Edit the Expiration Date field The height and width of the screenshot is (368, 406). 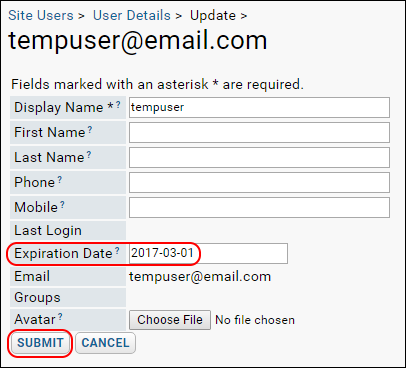tap(208, 253)
